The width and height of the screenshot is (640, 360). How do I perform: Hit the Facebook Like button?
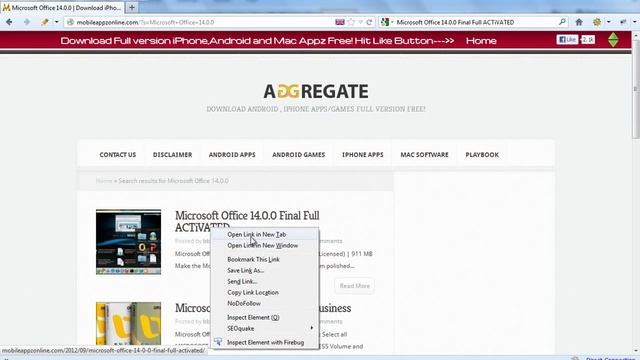567,40
